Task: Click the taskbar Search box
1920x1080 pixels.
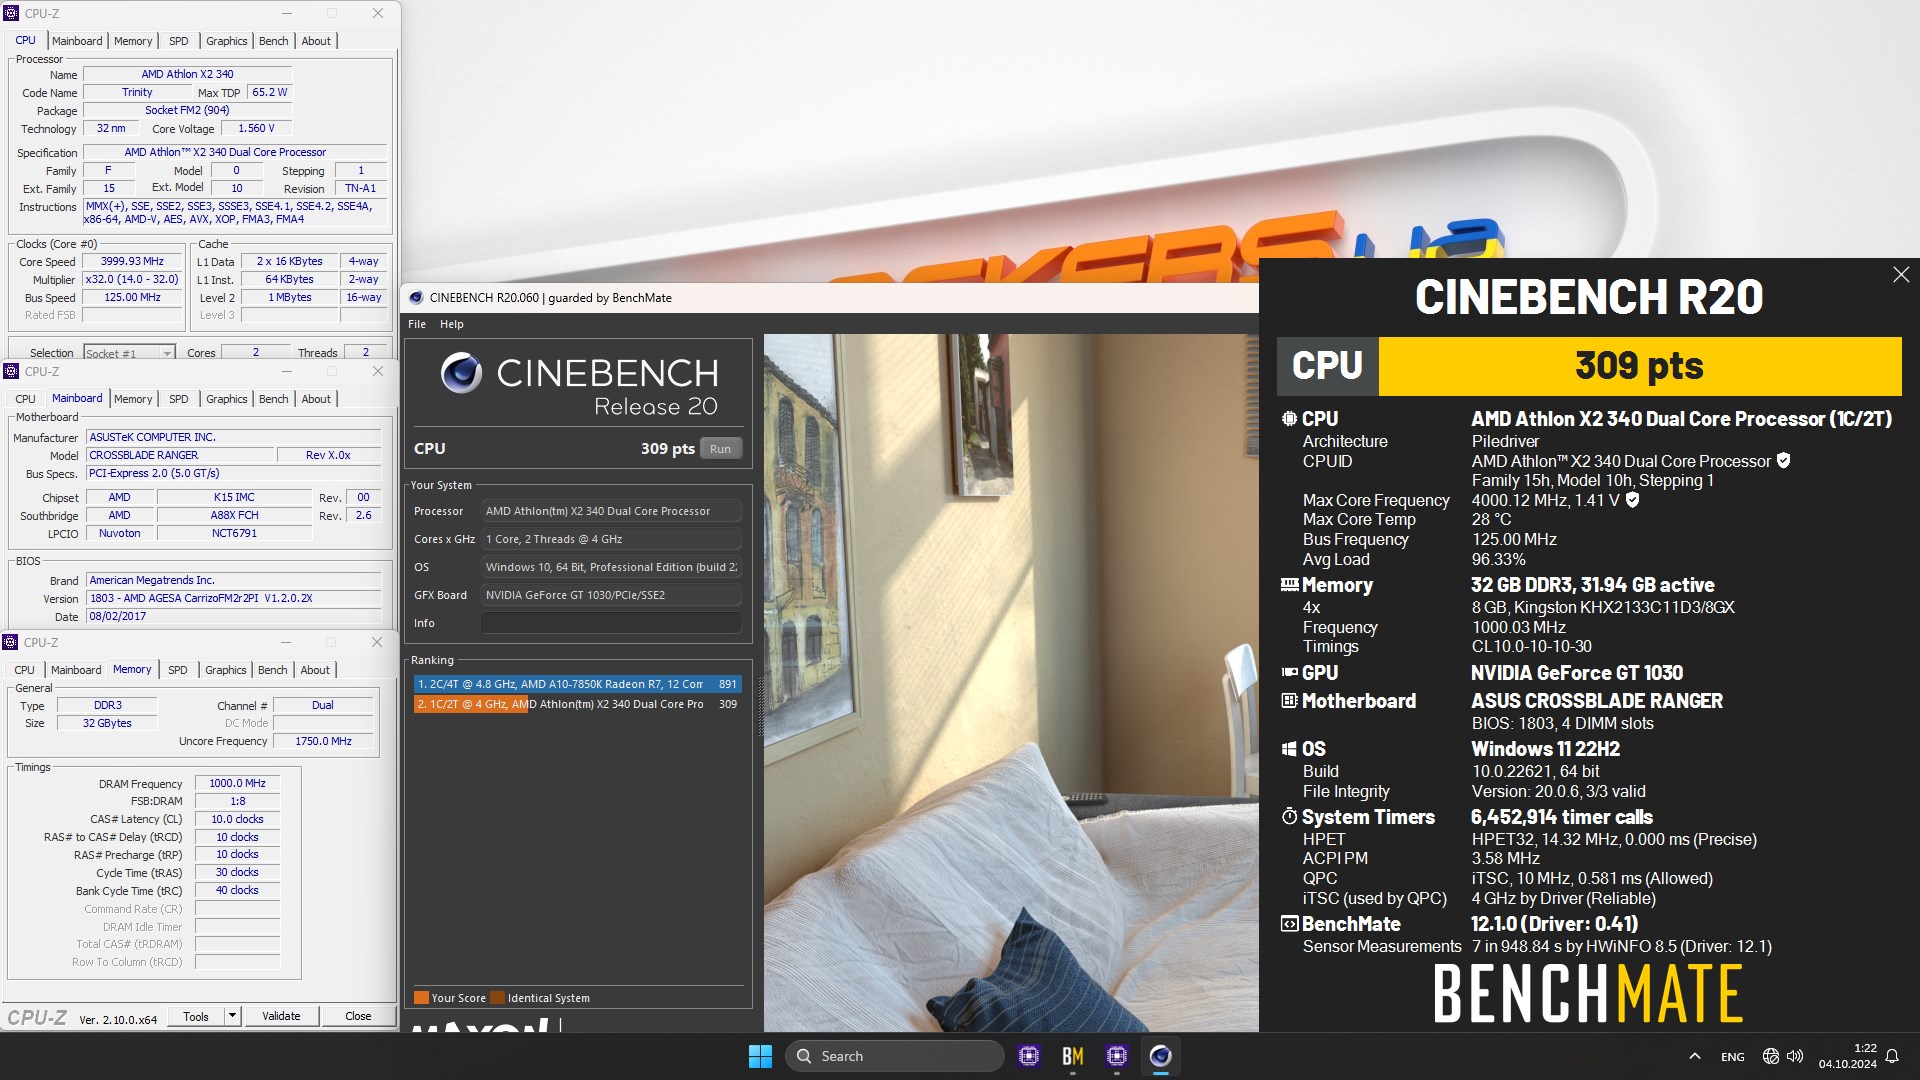Action: click(894, 1056)
